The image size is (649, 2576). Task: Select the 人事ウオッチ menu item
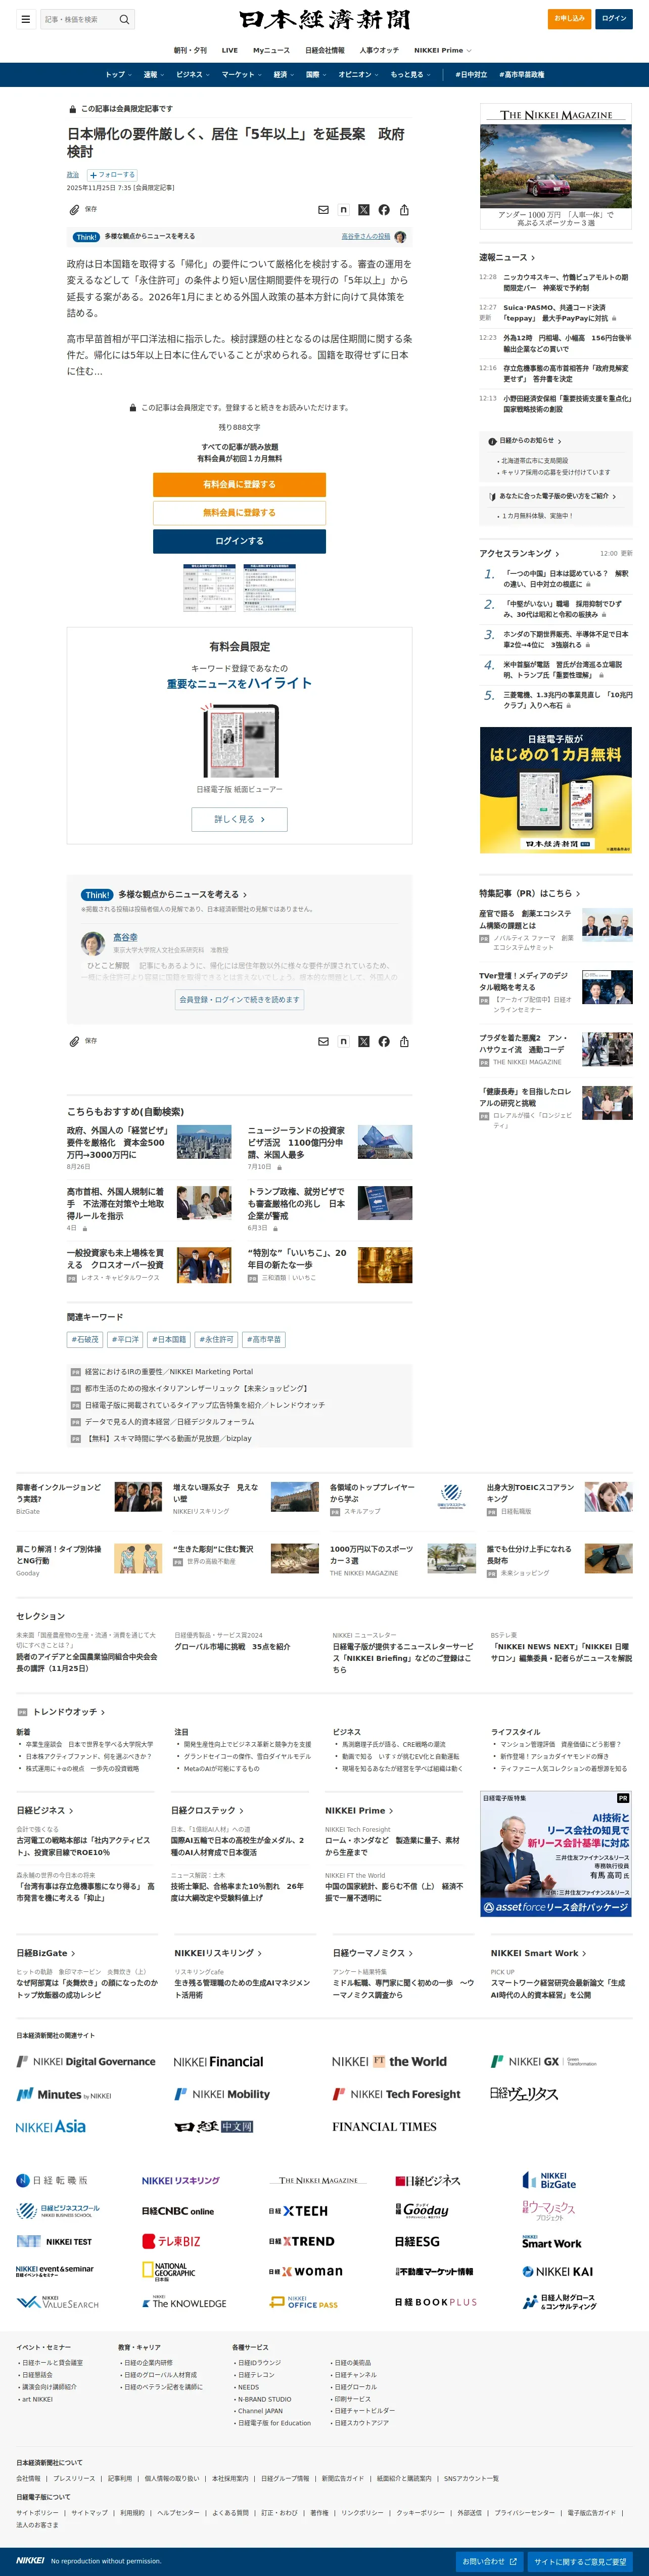[x=379, y=50]
